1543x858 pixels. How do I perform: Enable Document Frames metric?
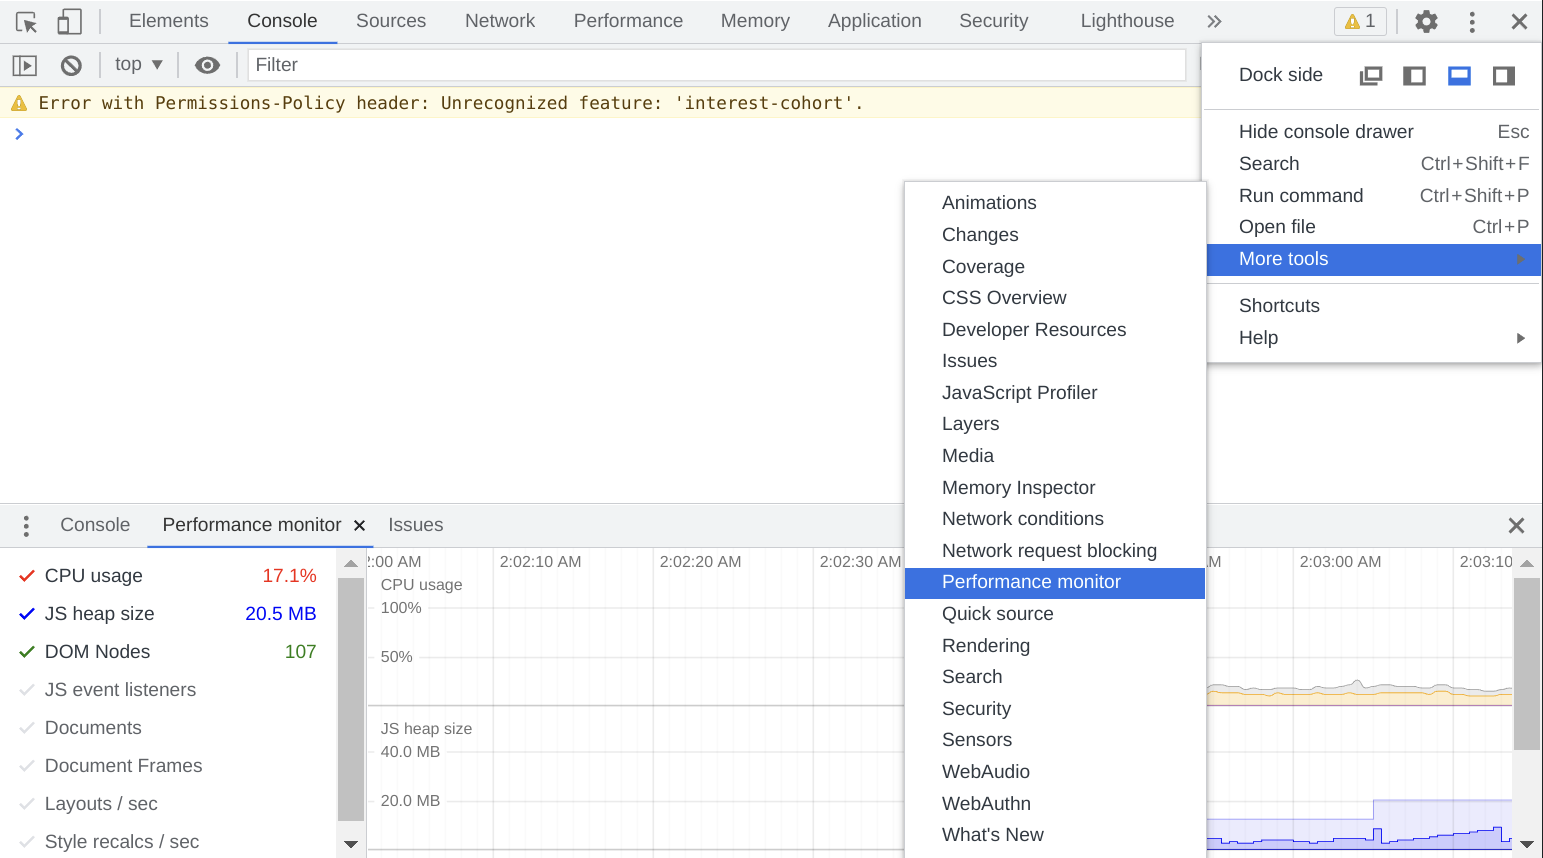tap(27, 766)
